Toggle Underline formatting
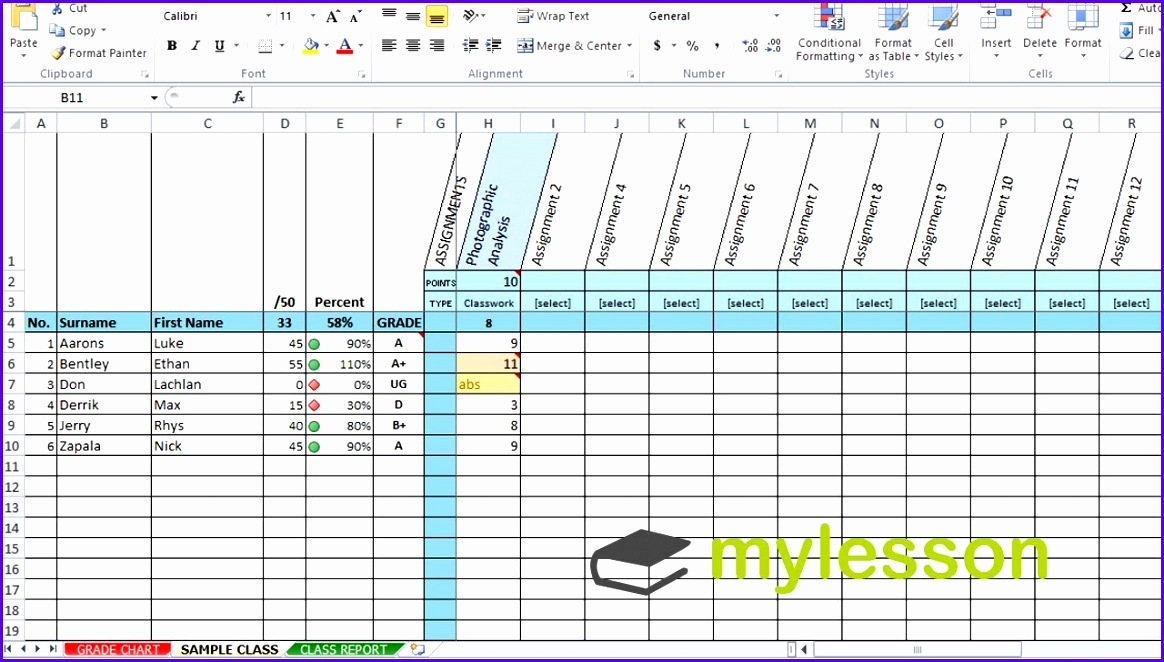The image size is (1164, 662). [x=219, y=46]
